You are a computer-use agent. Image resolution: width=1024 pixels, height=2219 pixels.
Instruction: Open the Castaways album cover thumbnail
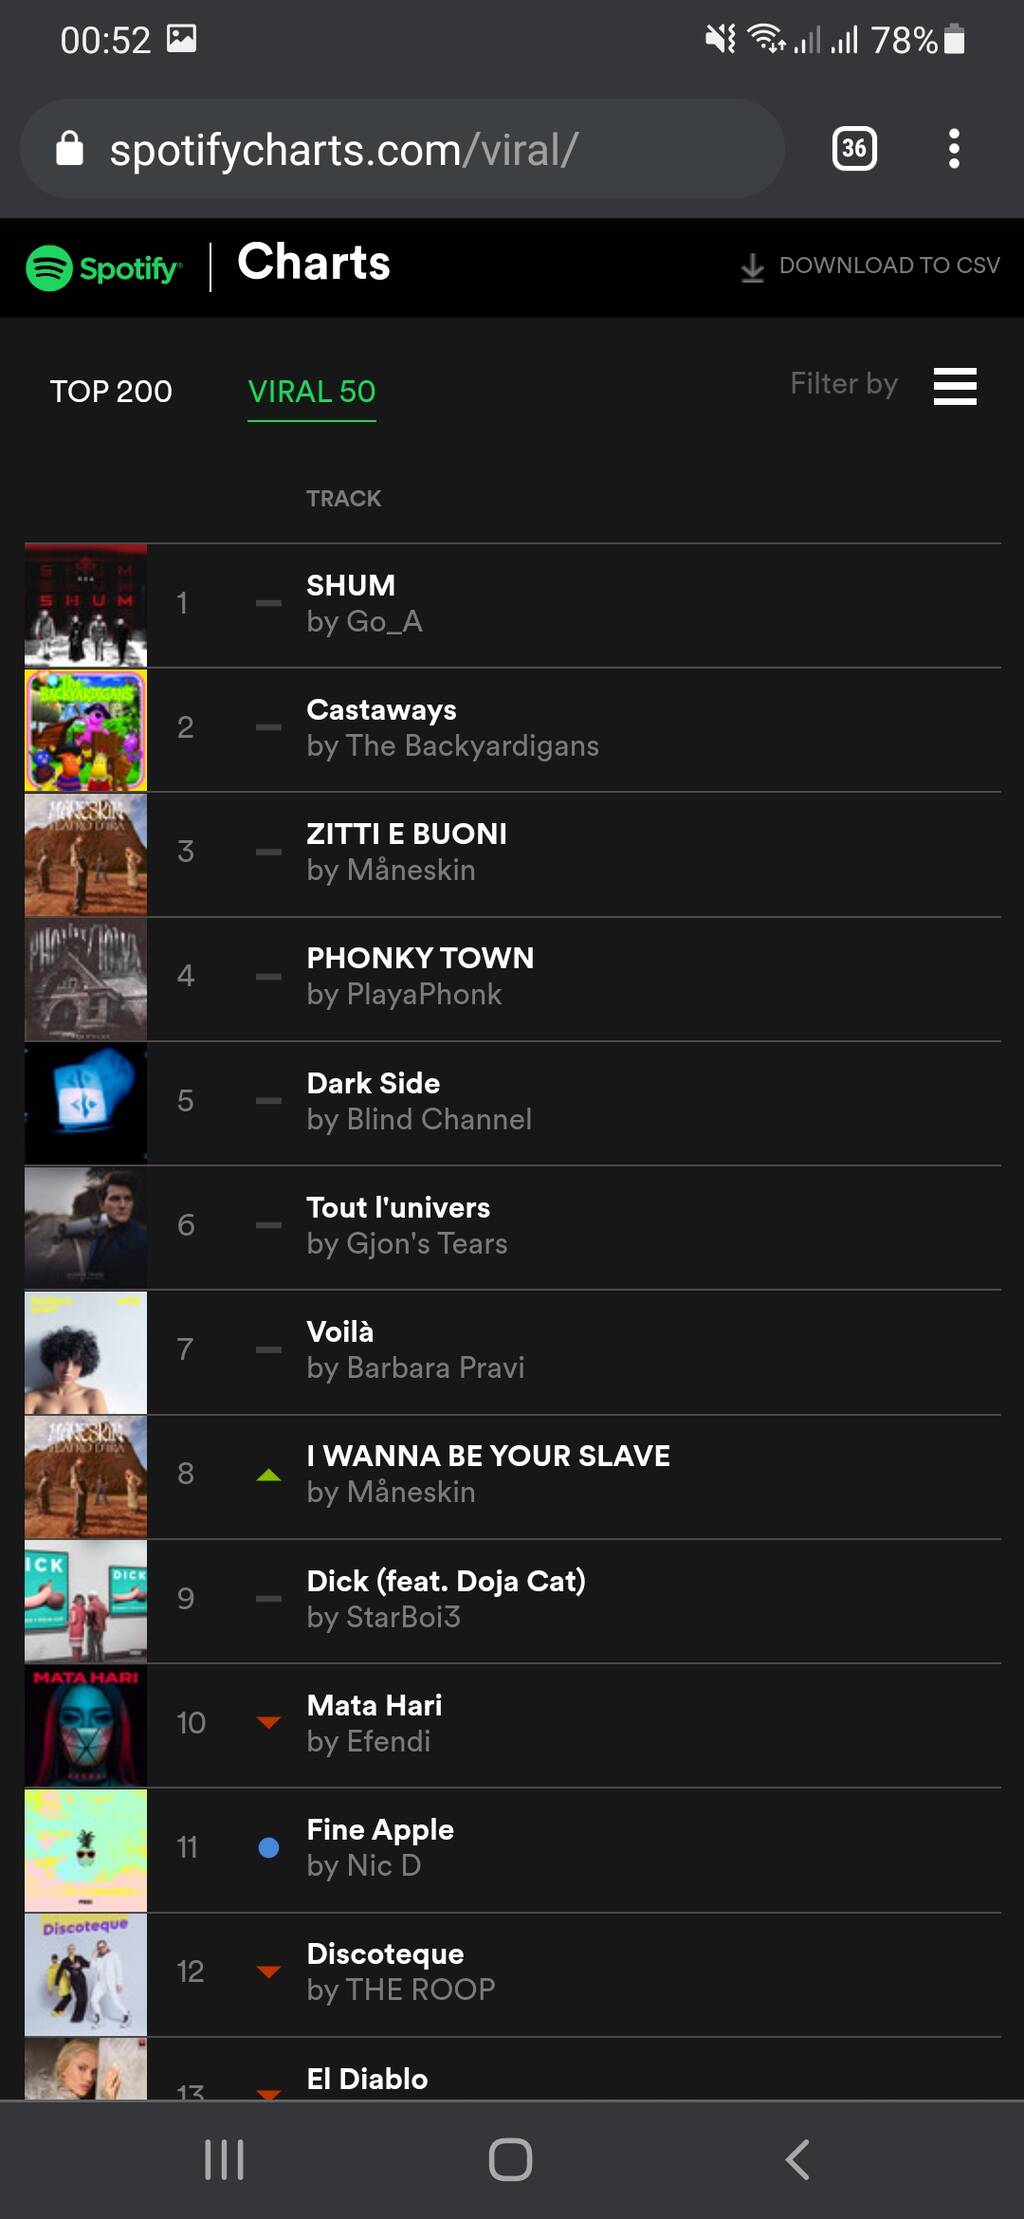pyautogui.click(x=86, y=730)
